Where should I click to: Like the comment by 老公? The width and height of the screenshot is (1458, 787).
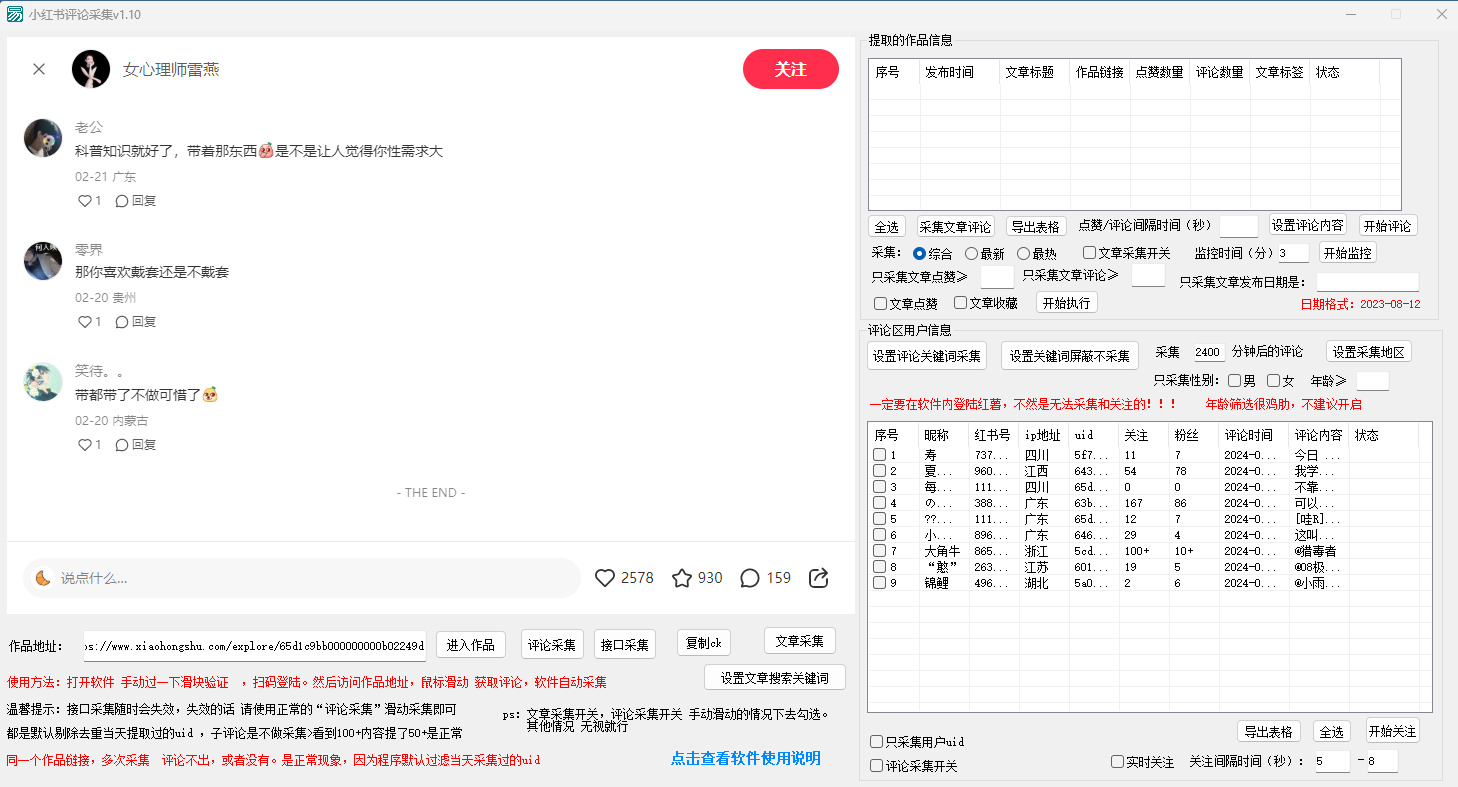(x=85, y=201)
